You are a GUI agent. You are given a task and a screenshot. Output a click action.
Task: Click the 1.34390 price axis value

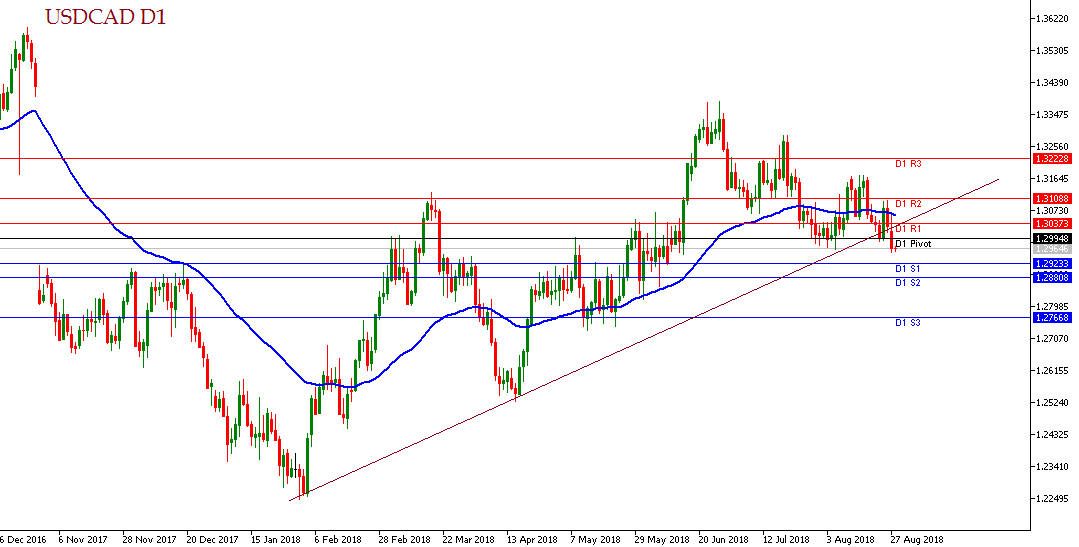point(1053,83)
